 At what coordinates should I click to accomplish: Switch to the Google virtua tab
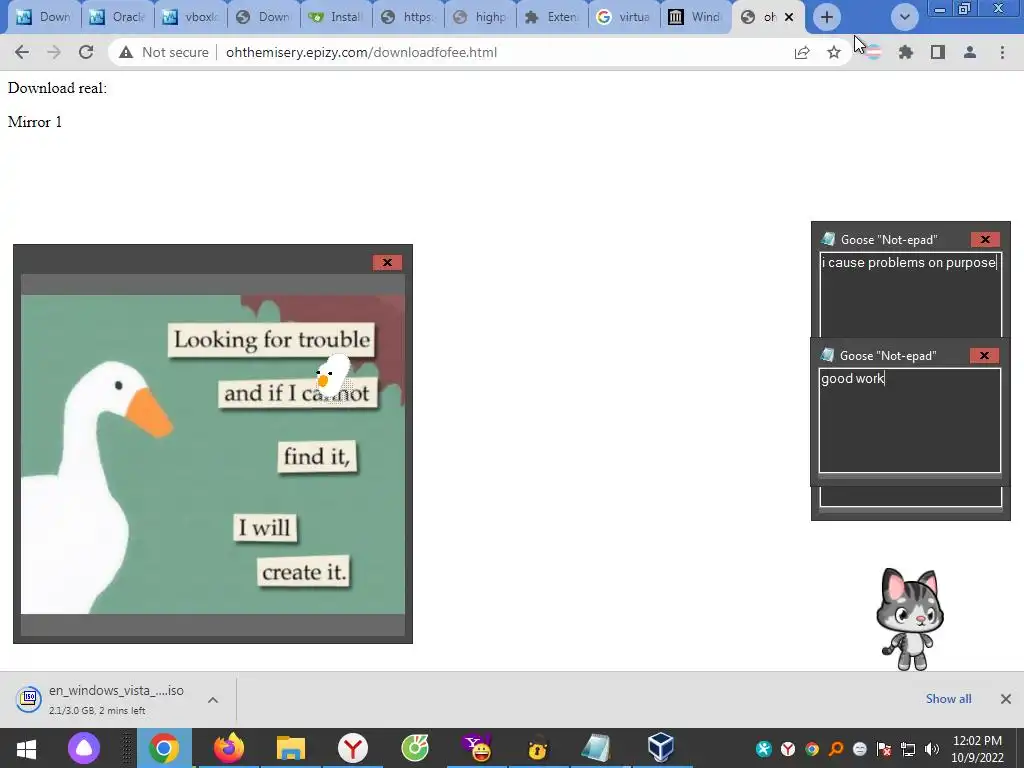(624, 17)
